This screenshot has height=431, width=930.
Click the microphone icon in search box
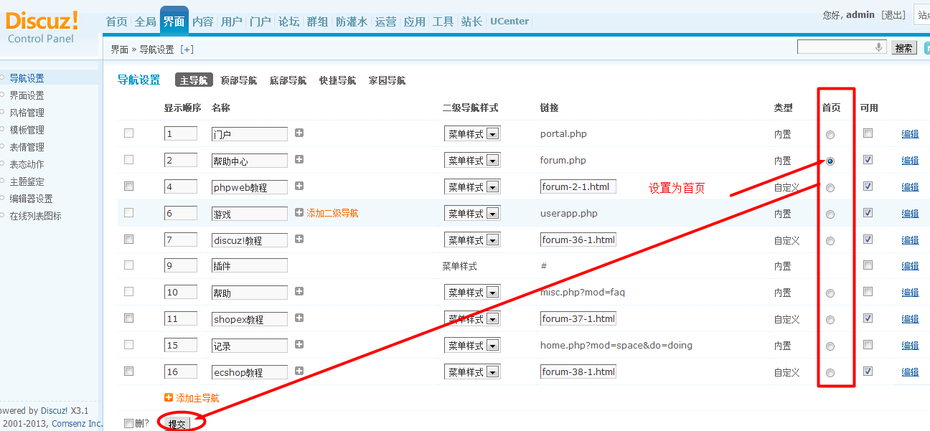(879, 47)
